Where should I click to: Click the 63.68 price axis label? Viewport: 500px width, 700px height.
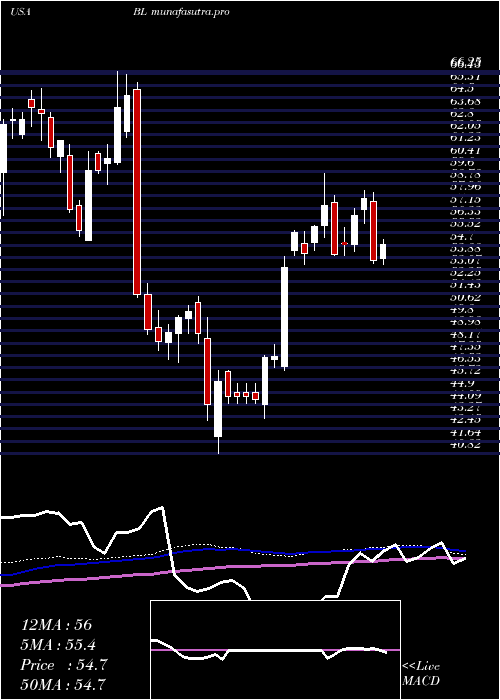point(465,101)
